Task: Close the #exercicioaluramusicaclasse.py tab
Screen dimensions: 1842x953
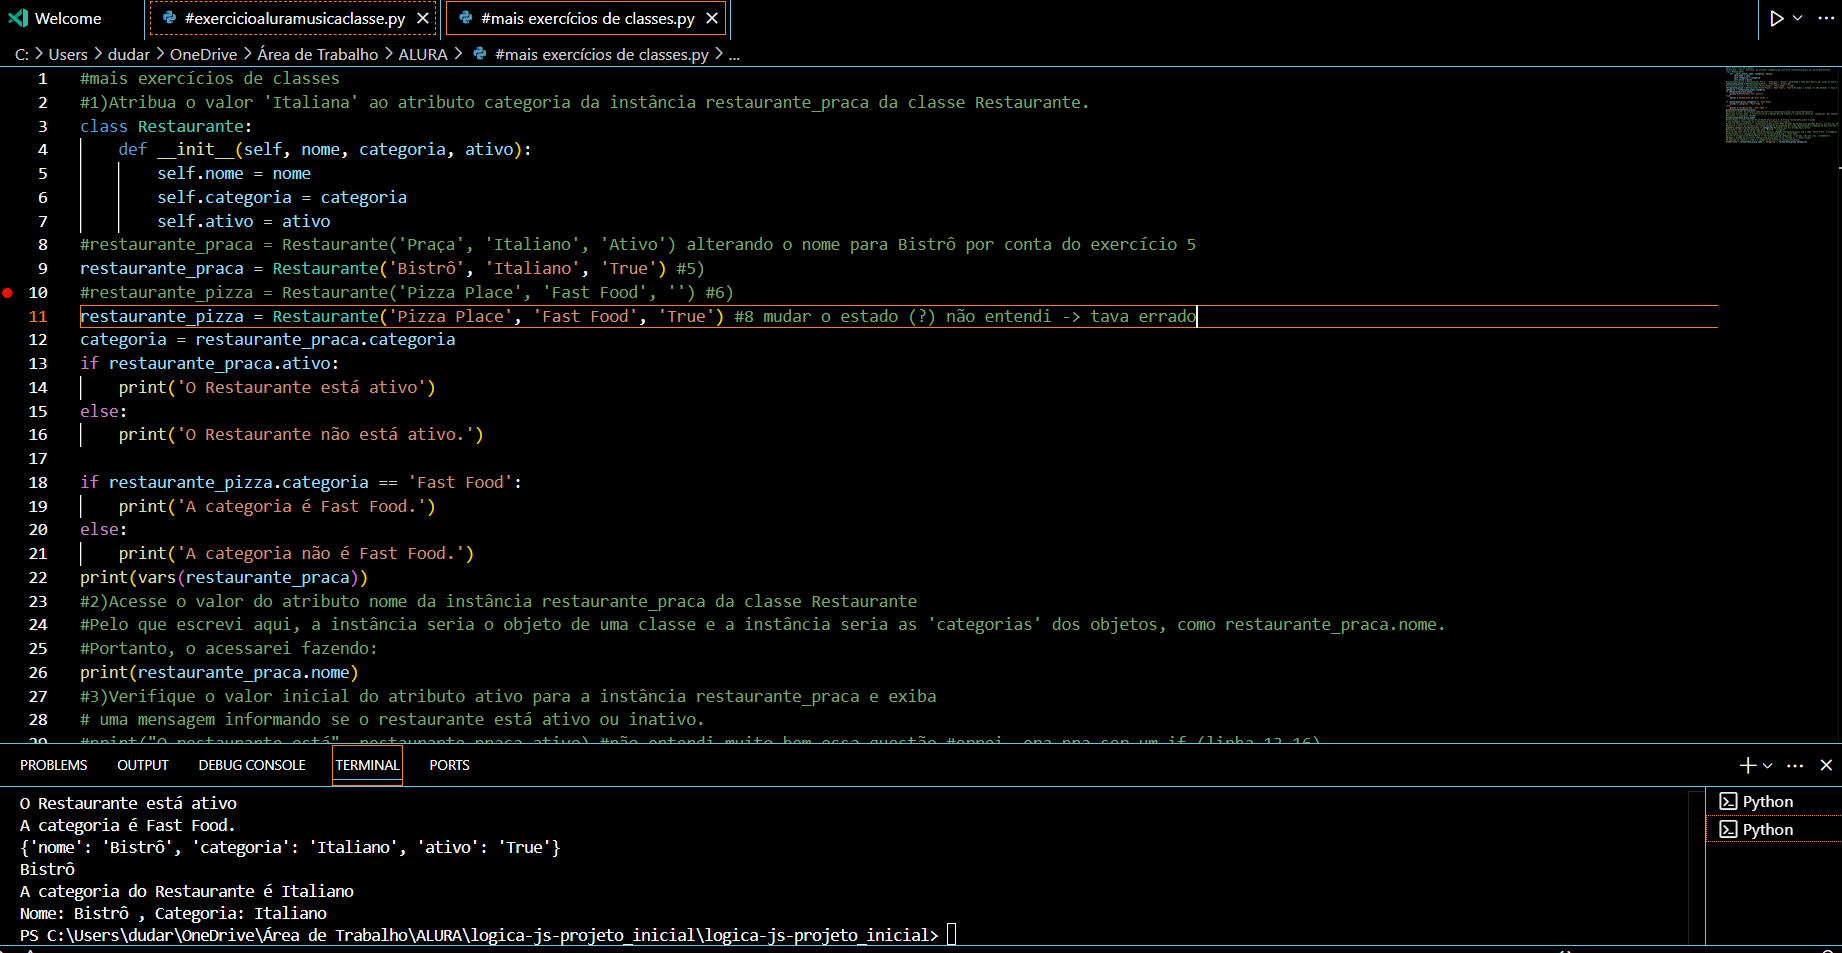Action: tap(423, 18)
